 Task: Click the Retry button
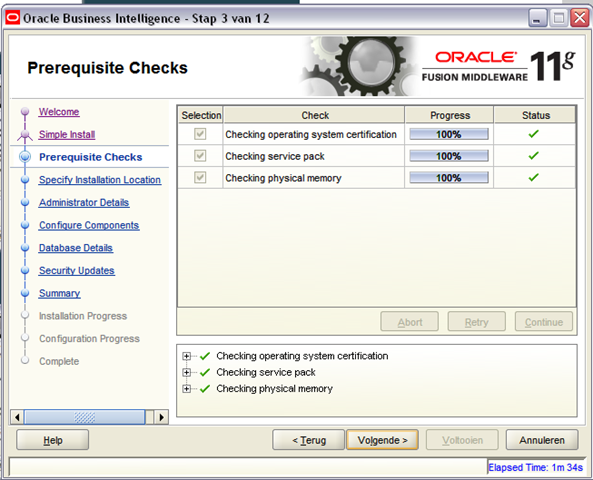pyautogui.click(x=477, y=322)
